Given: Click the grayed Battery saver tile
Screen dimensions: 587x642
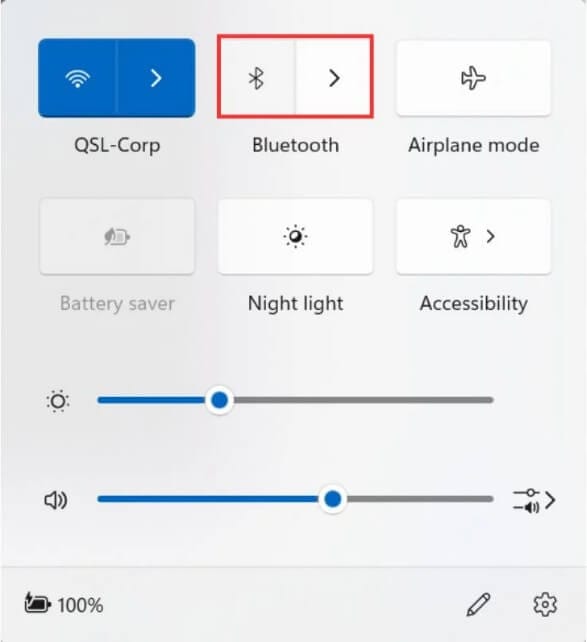Looking at the screenshot, I should tap(117, 237).
